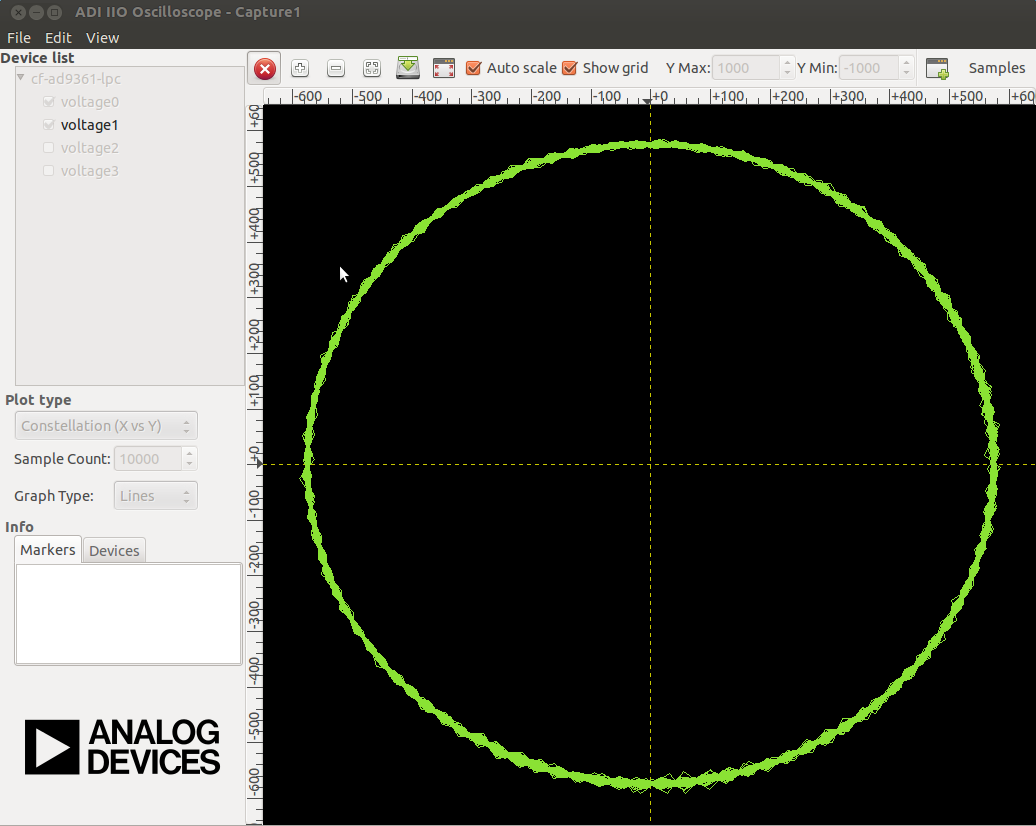Click the Sample Count input field
Screen dimensions: 1036x826
tap(148, 459)
